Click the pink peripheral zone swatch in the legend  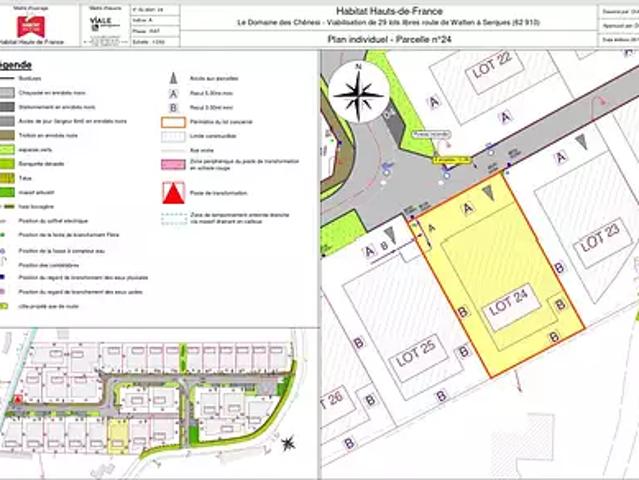coord(174,164)
